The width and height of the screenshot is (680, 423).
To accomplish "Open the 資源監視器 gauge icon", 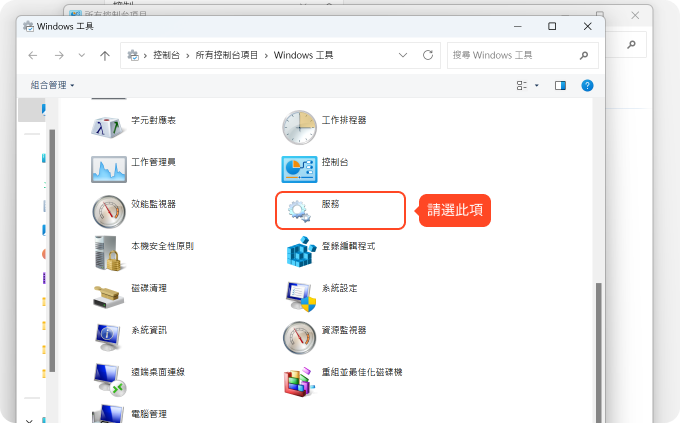I will [x=299, y=338].
